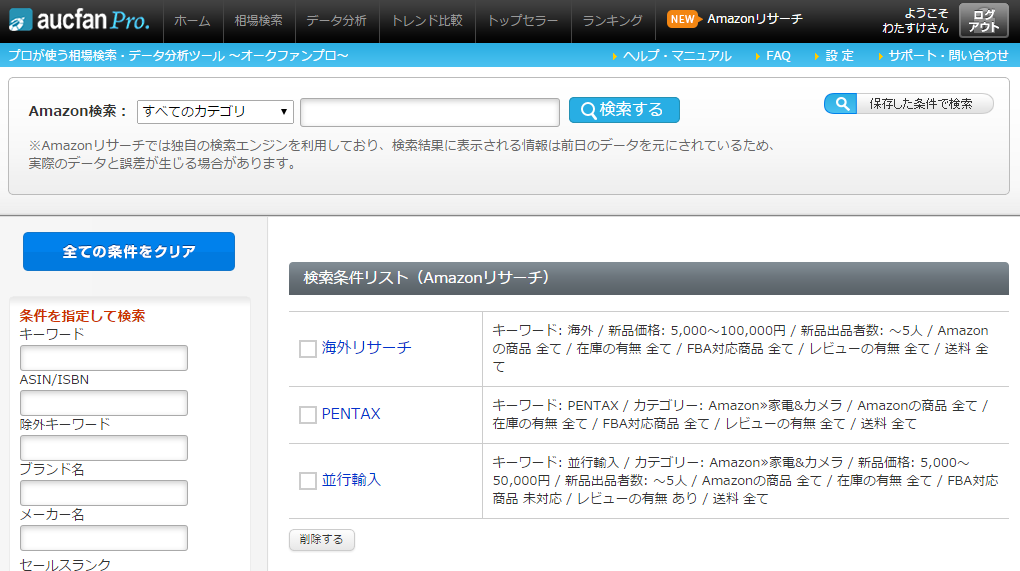Screen dimensions: 1020x571
Task: Select the 並行輸入 checkbox
Action: click(308, 481)
